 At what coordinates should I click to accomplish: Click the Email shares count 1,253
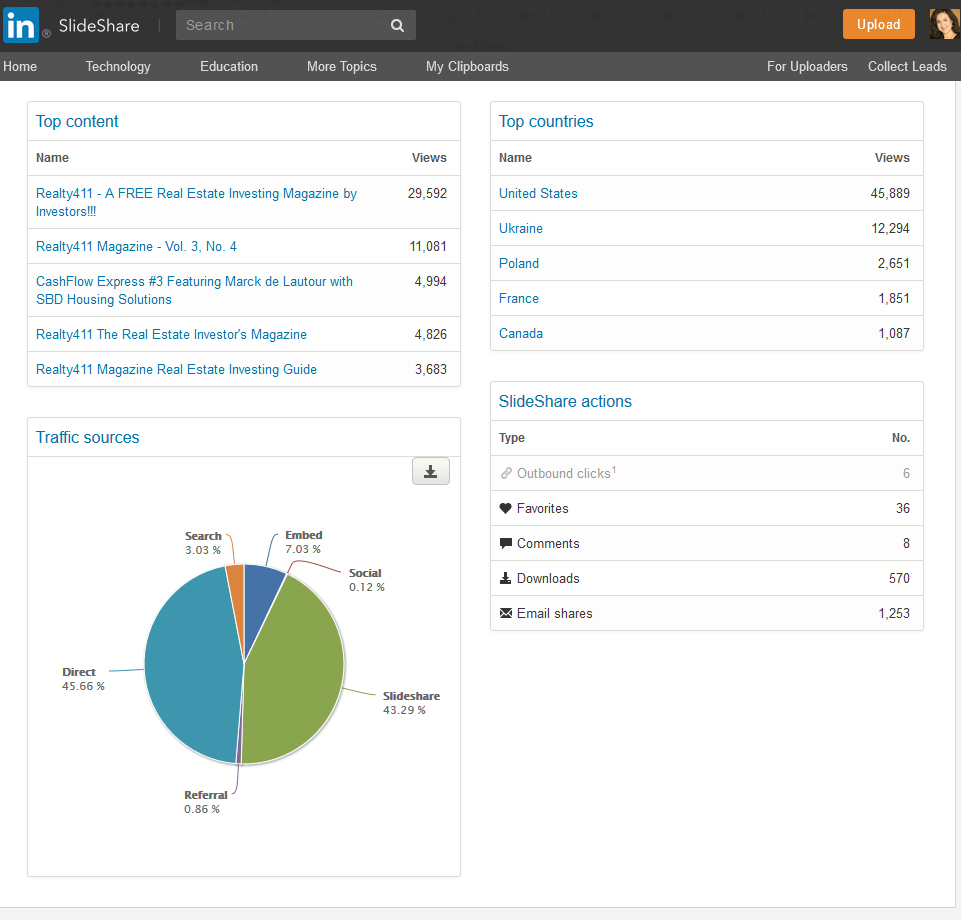[894, 614]
